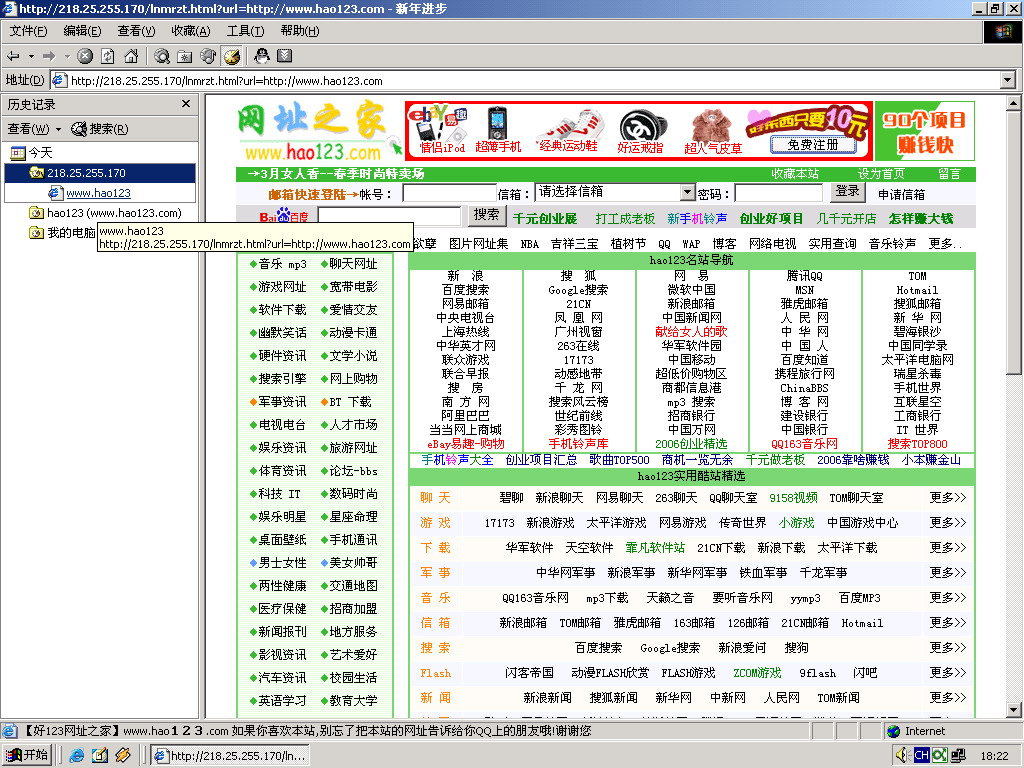Screen dimensions: 1024x768
Task: Click 更多>> in the 聊天 row
Action: pos(948,498)
